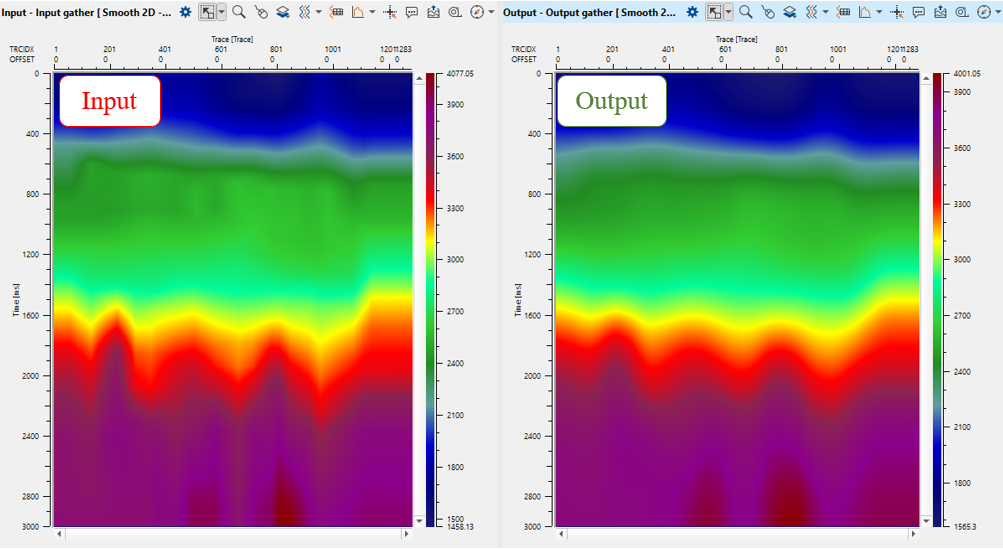Screen dimensions: 1003x549
Task: Toggle selection pointer mode in Output toolbar
Action: (714, 12)
